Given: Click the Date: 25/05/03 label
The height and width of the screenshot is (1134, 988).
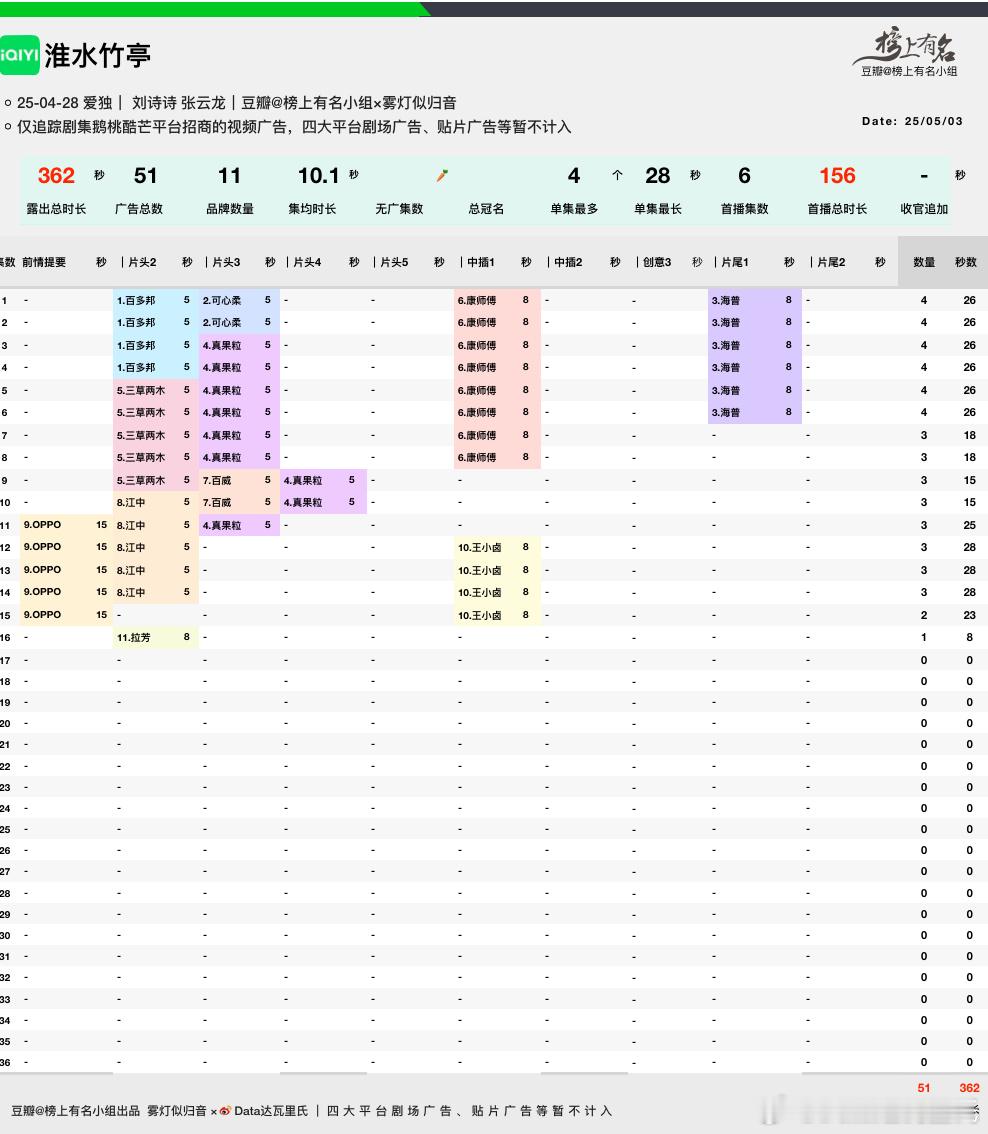Looking at the screenshot, I should click(x=912, y=121).
